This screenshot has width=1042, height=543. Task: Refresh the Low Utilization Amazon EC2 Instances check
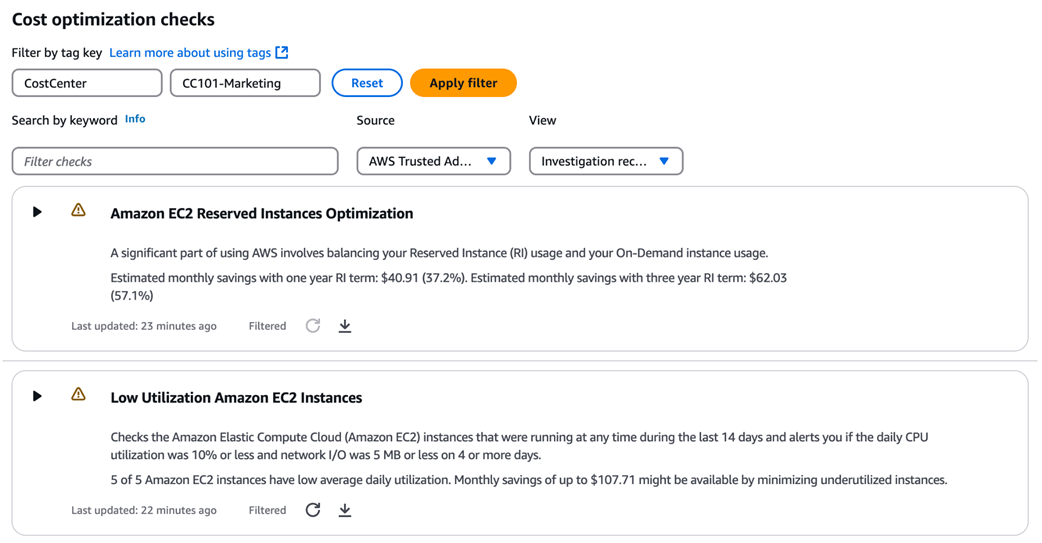click(x=313, y=510)
